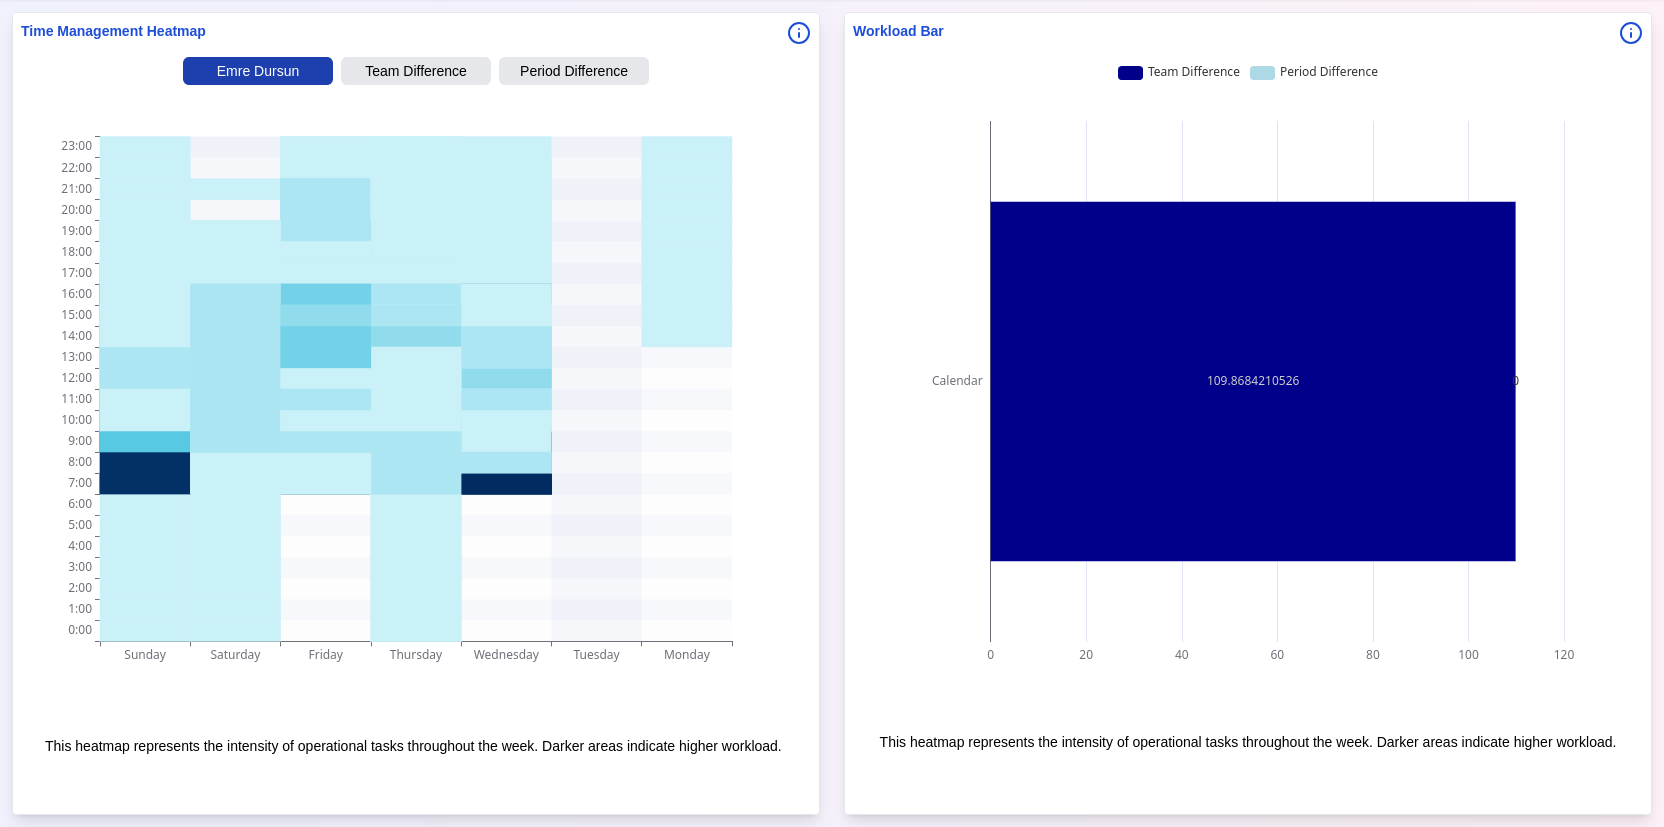The image size is (1664, 827).
Task: Click the Calendar y-axis label
Action: [x=956, y=381]
